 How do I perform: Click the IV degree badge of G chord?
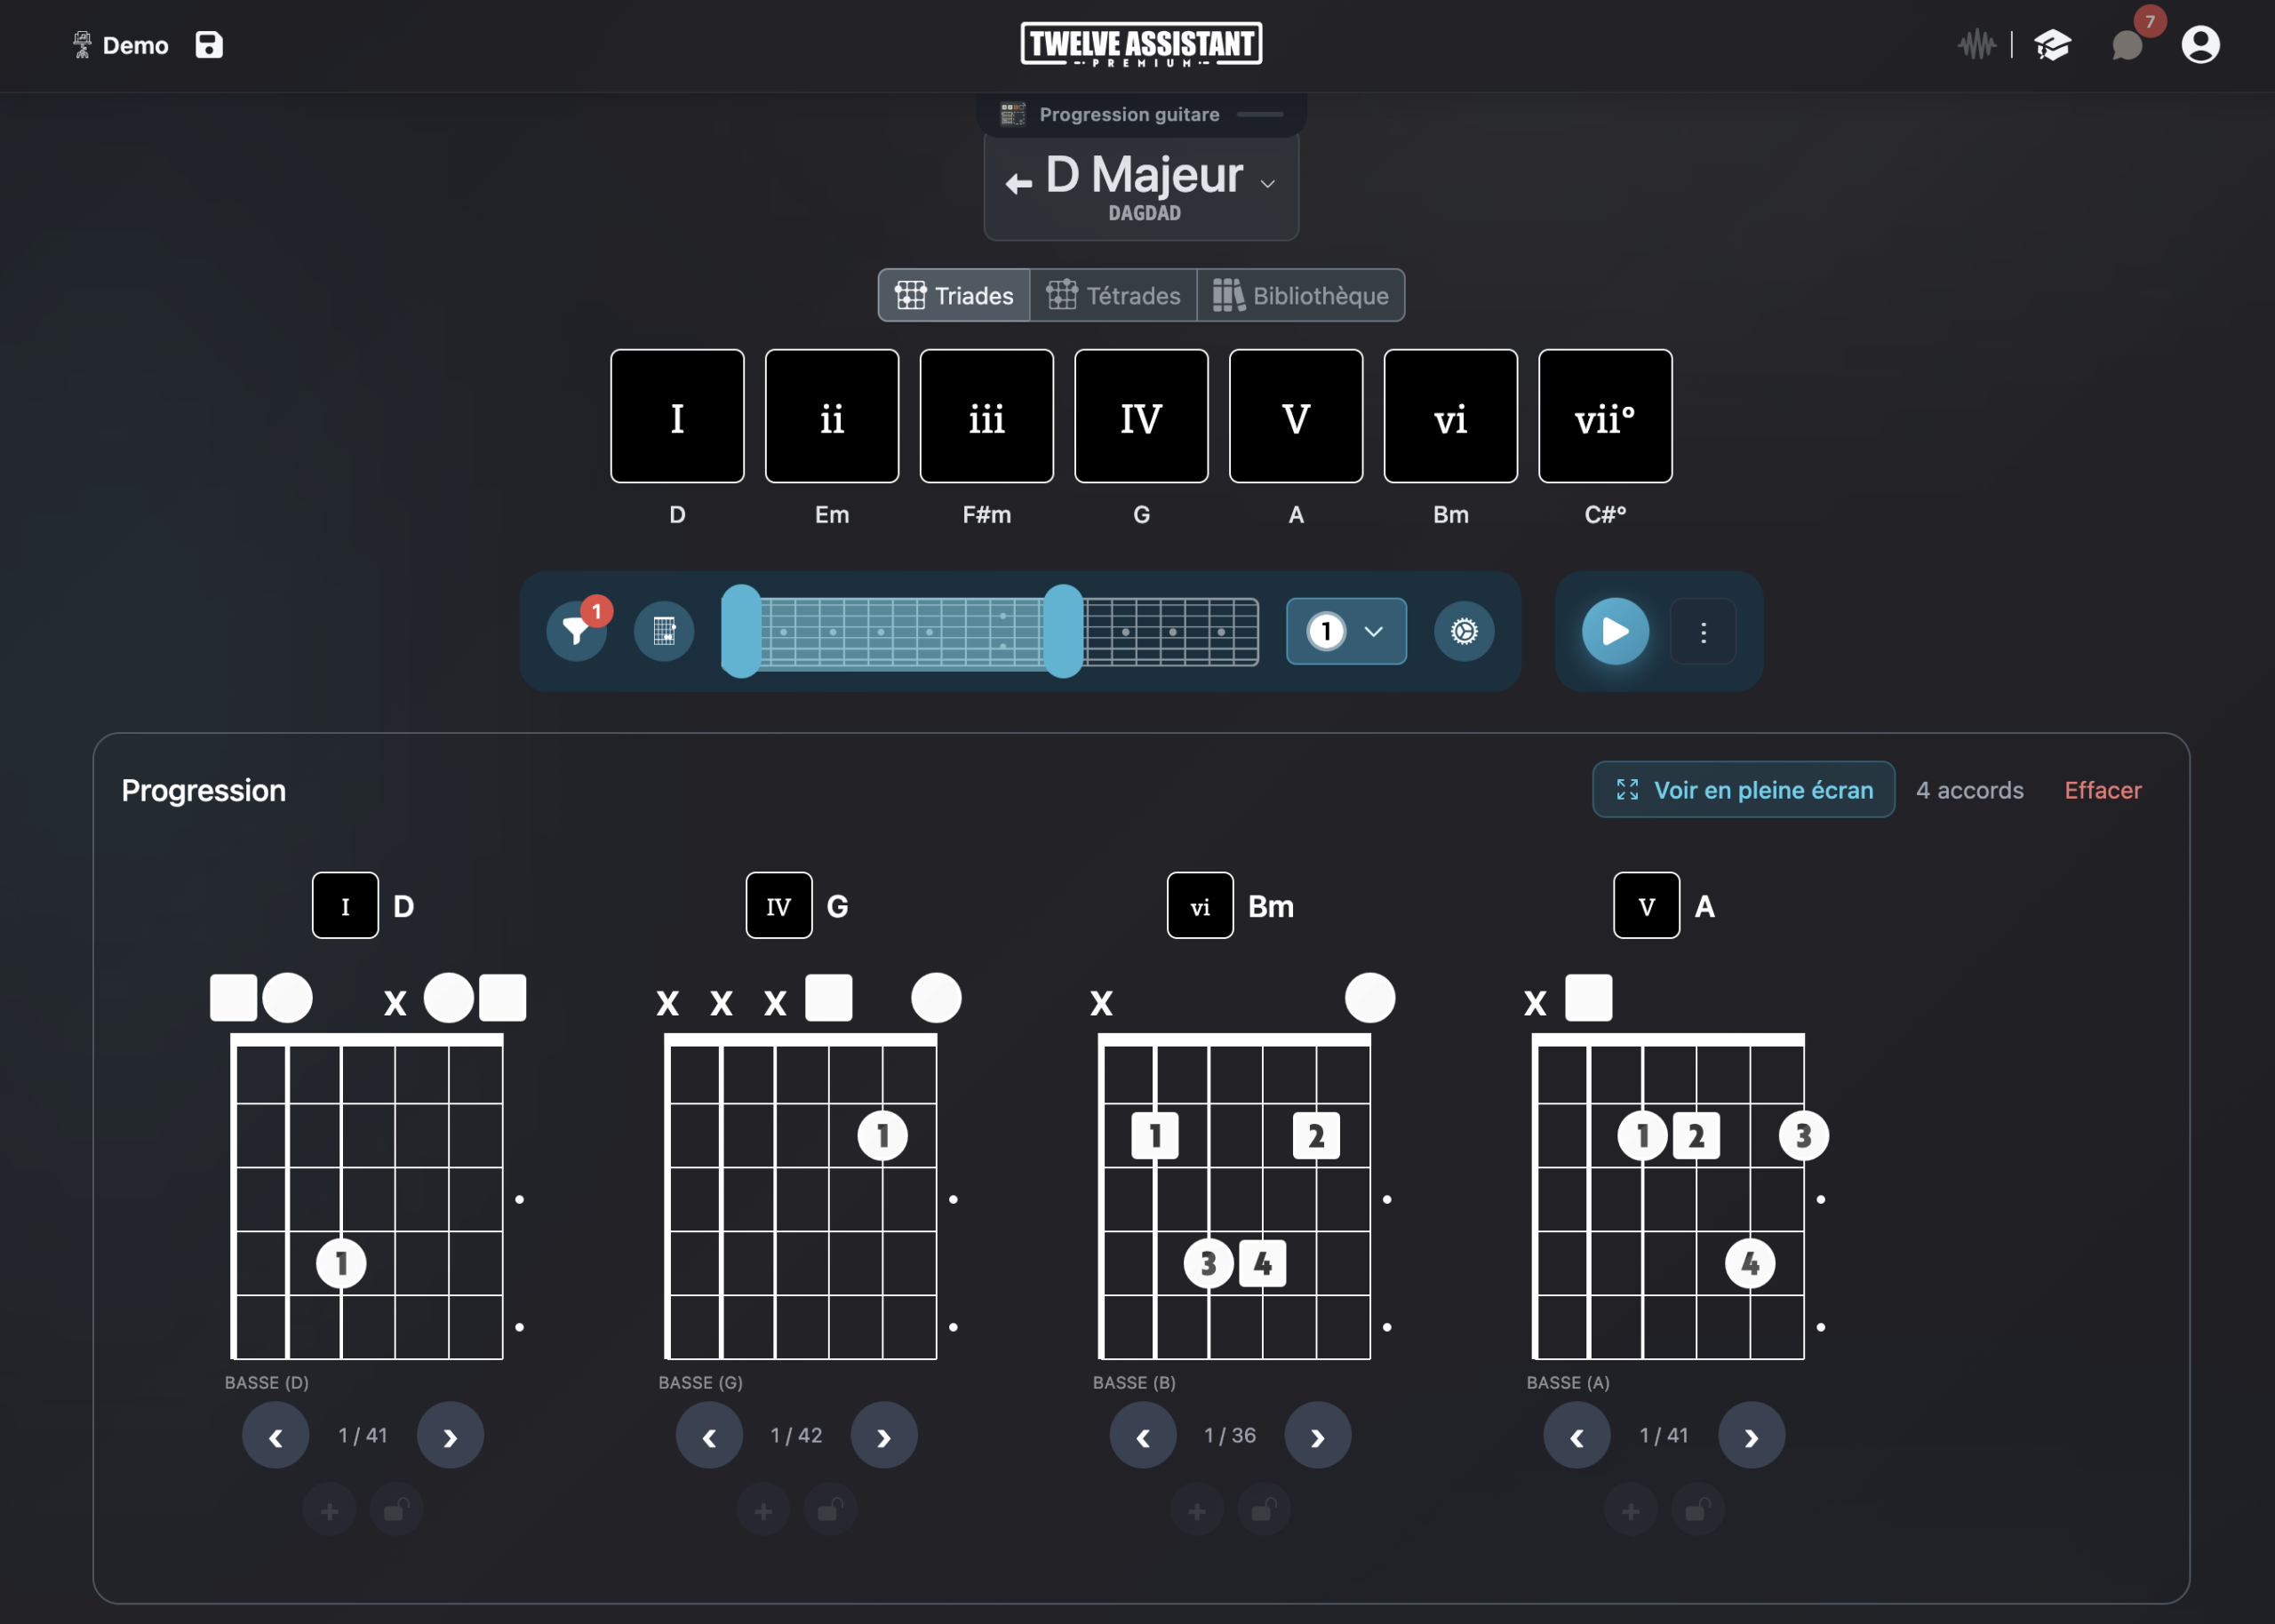[x=779, y=906]
